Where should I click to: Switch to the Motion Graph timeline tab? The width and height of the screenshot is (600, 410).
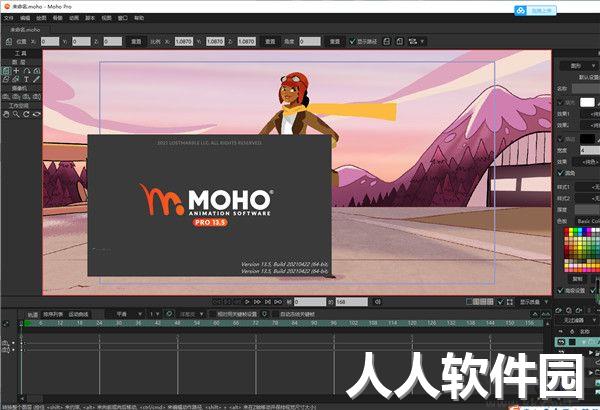point(78,314)
